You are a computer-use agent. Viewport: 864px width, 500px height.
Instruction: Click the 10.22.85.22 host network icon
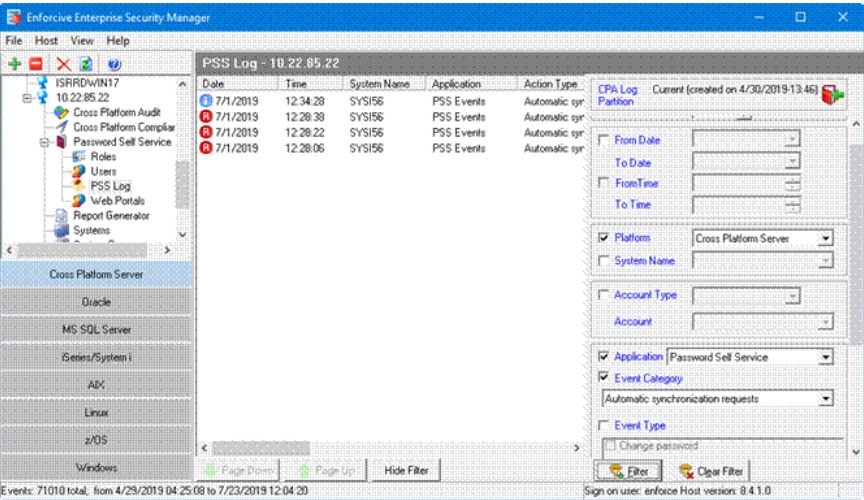pos(42,98)
